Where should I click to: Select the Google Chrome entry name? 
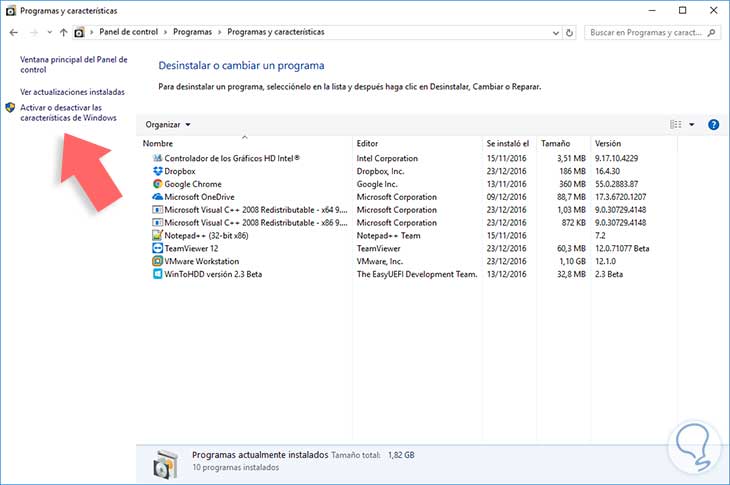(193, 184)
